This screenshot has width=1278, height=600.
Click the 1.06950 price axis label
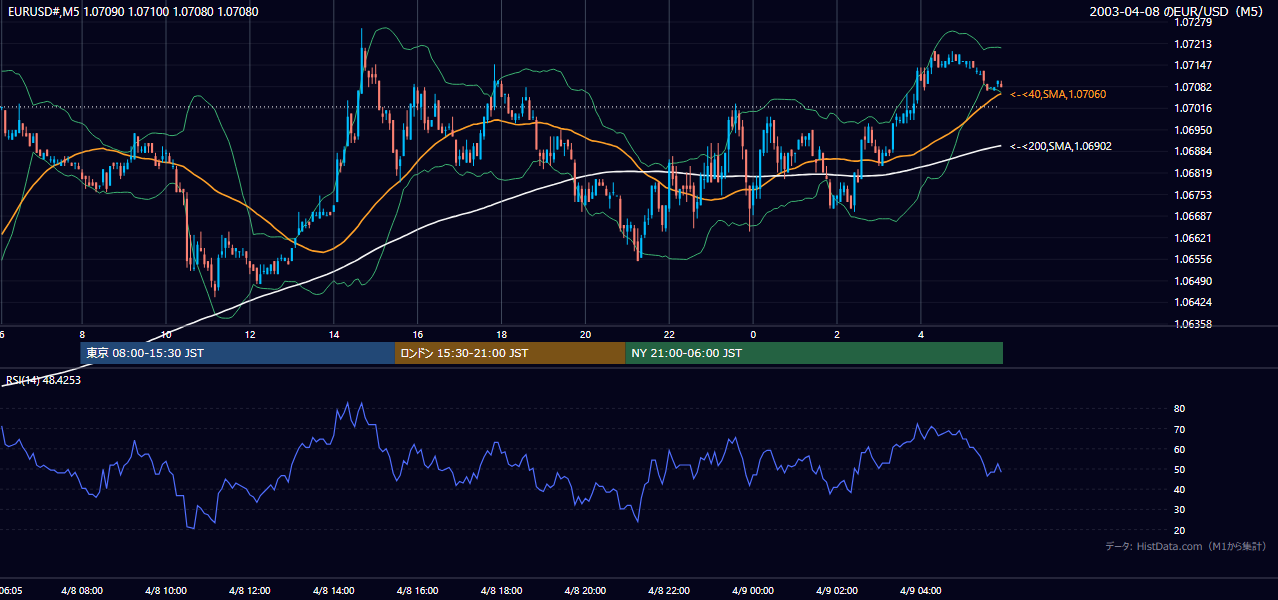tap(1193, 130)
